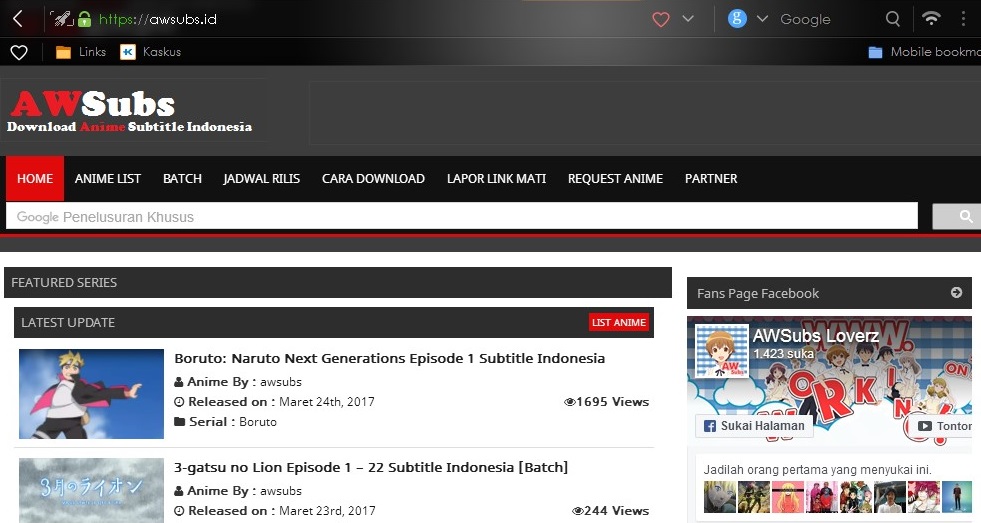
Task: Click the folder icon beside Boruto Serial
Action: (x=180, y=422)
